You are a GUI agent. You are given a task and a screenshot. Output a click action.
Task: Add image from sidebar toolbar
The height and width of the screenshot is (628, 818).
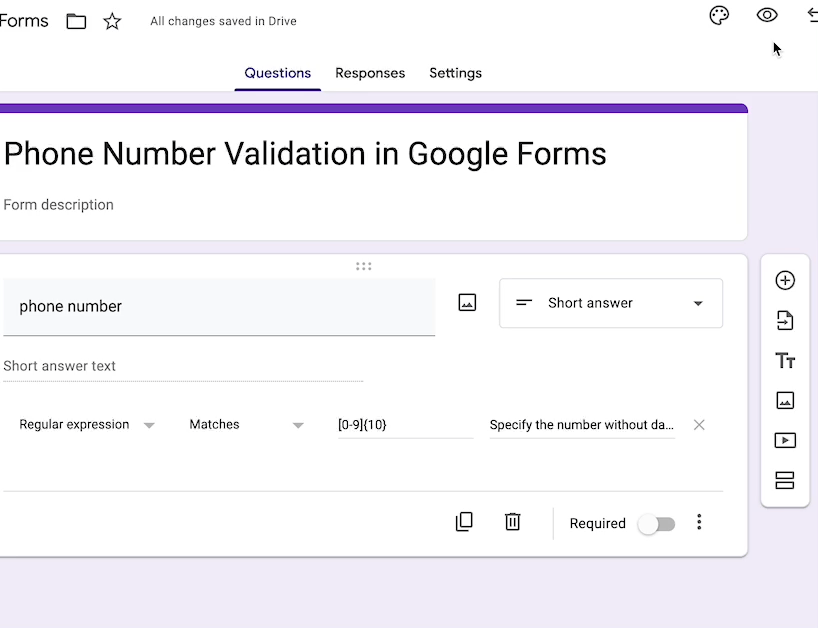click(x=785, y=401)
